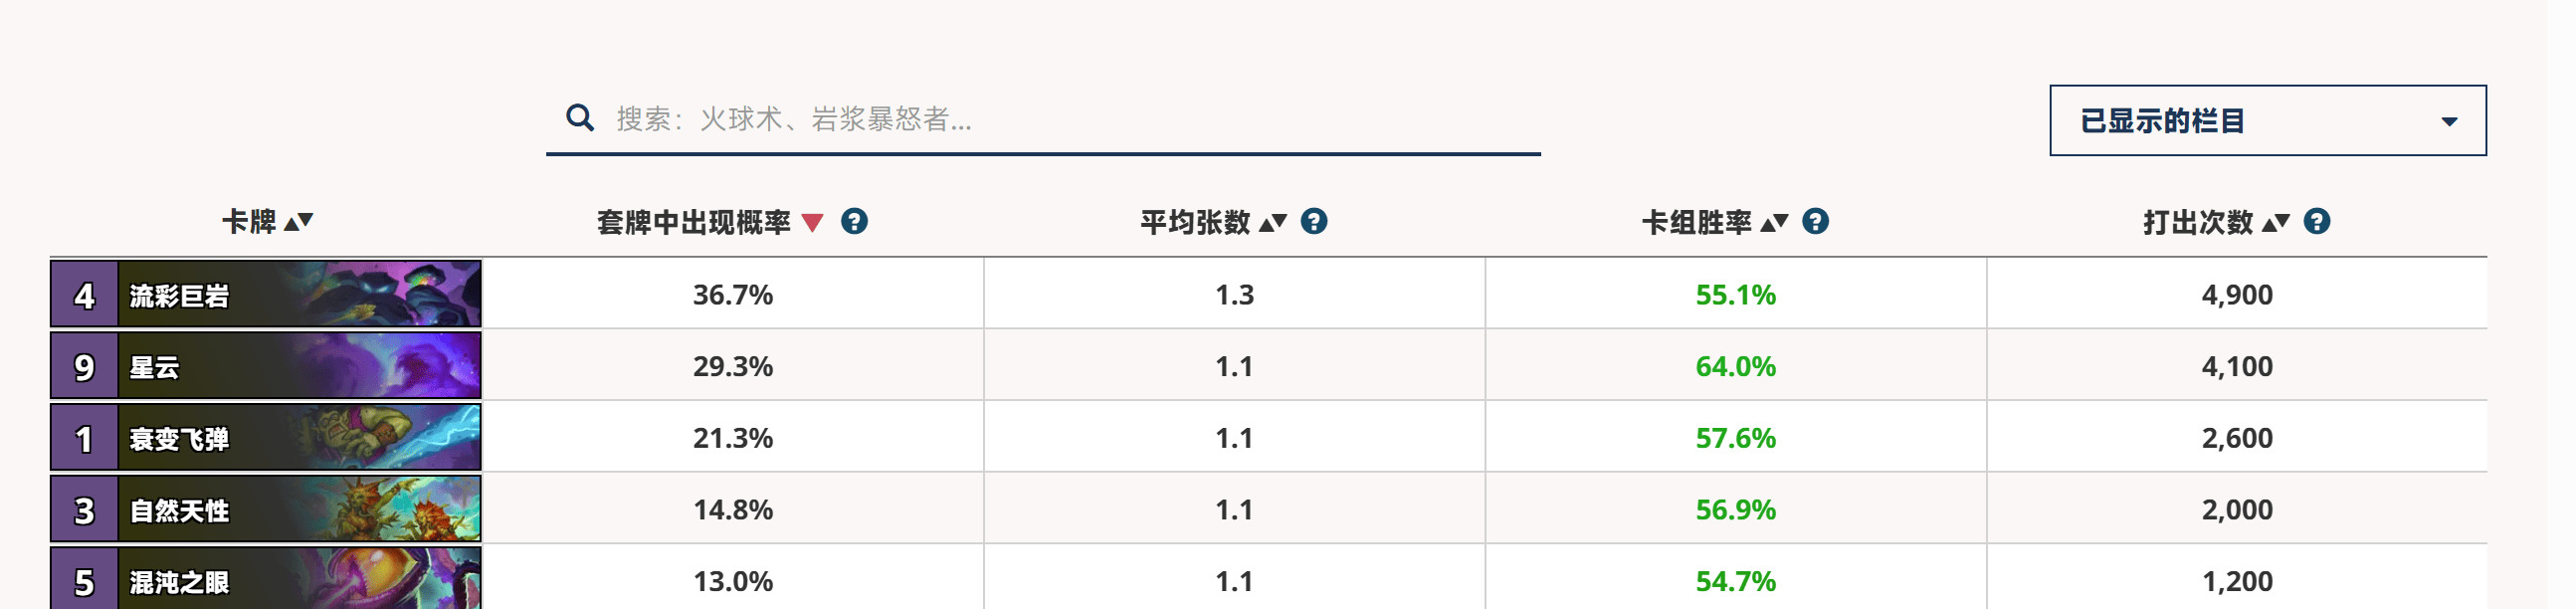Select the 卡牌 column header
2576x609 pixels.
tap(249, 222)
